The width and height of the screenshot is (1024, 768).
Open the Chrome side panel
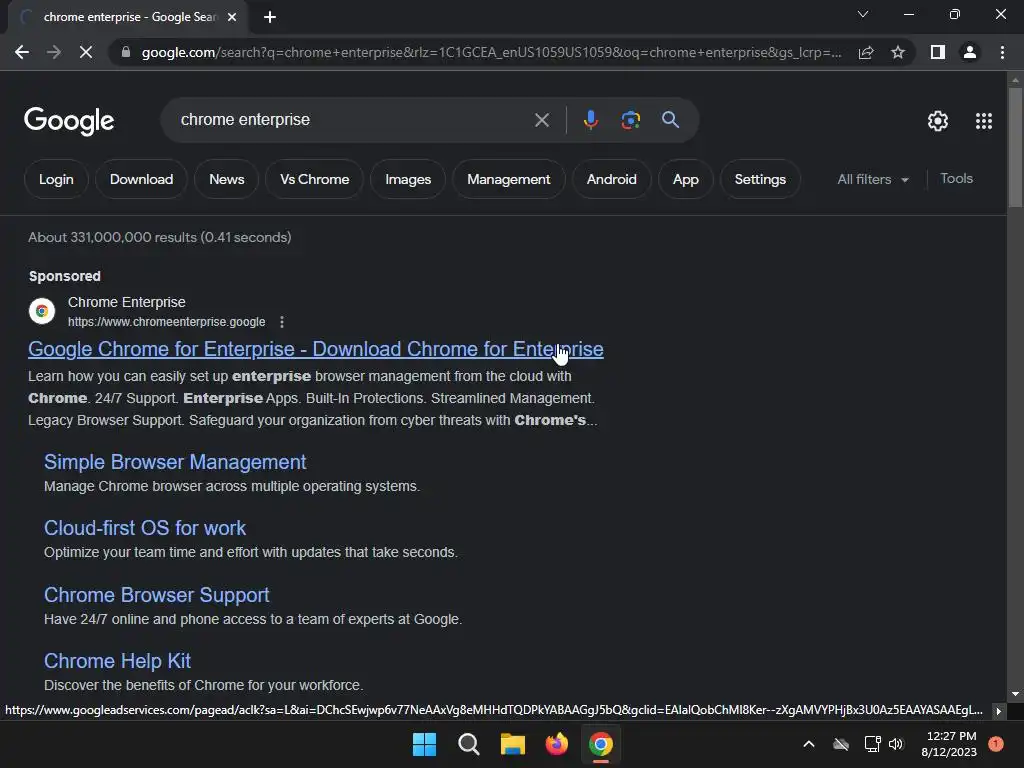click(938, 52)
